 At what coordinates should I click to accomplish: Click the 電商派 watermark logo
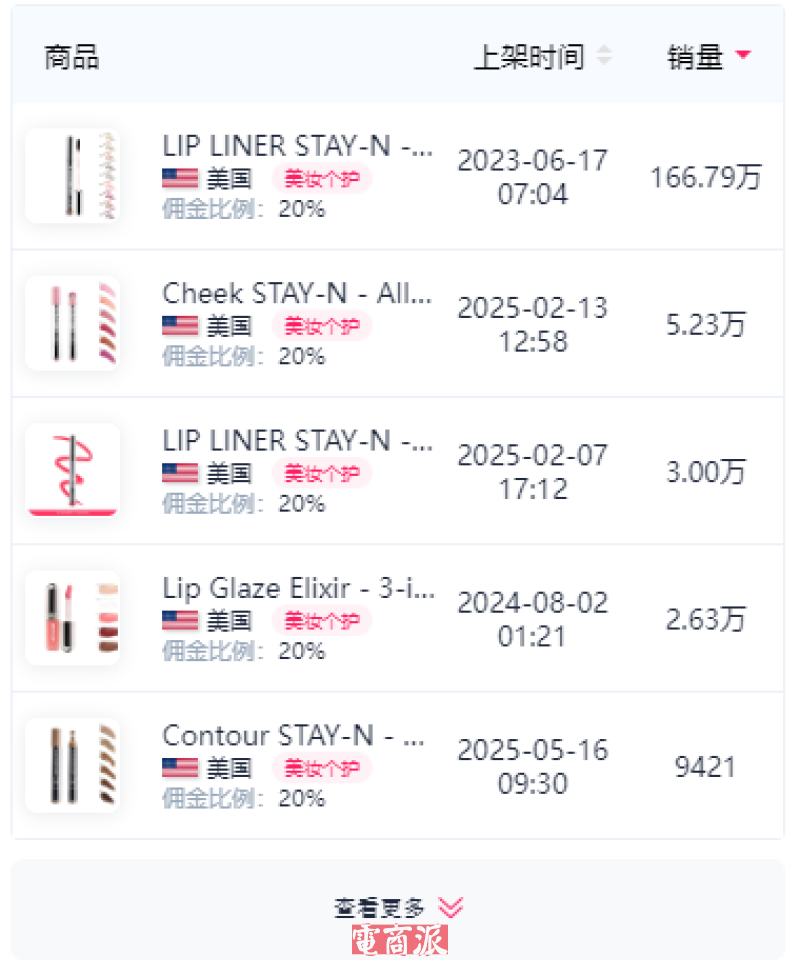tap(400, 940)
